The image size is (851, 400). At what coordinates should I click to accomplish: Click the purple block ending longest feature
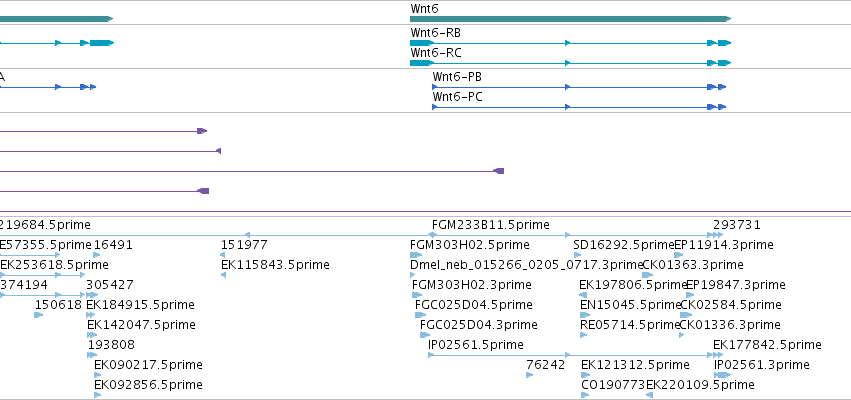tap(499, 171)
